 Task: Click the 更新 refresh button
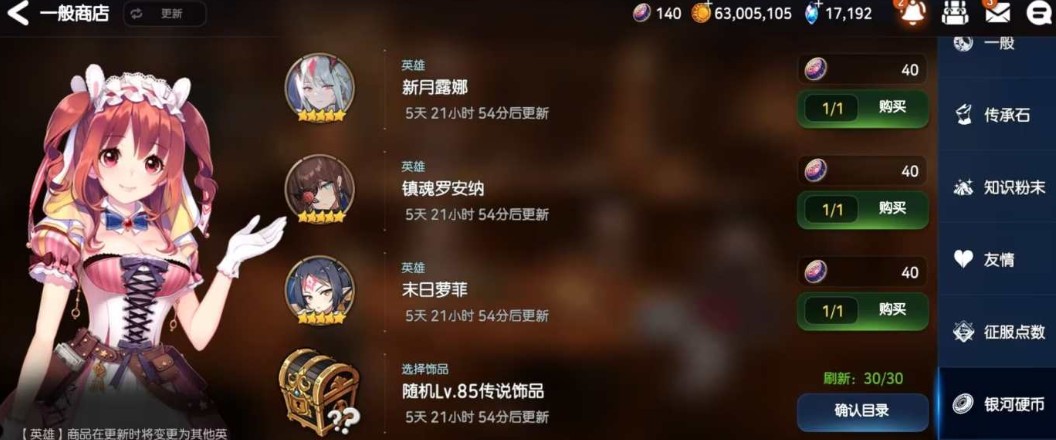click(x=164, y=14)
